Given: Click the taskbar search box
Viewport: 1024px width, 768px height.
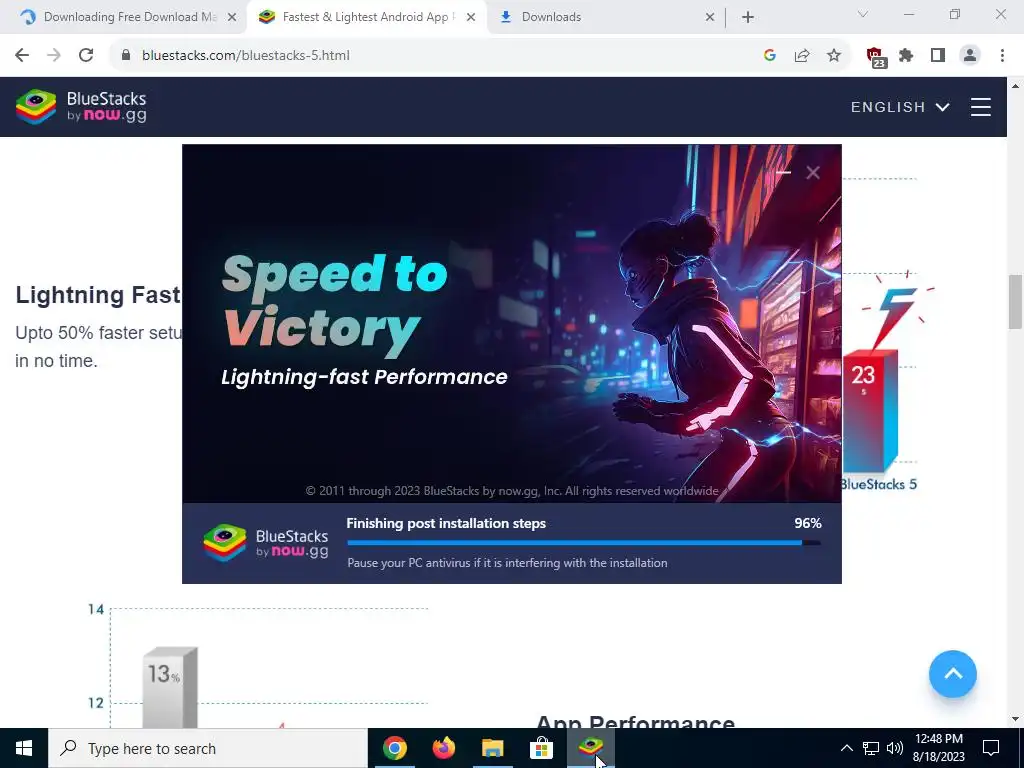Looking at the screenshot, I should click(x=208, y=748).
